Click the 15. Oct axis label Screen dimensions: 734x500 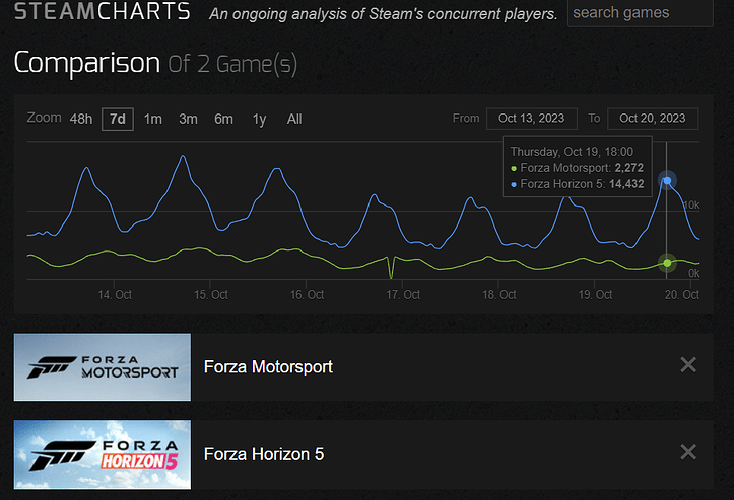[211, 294]
